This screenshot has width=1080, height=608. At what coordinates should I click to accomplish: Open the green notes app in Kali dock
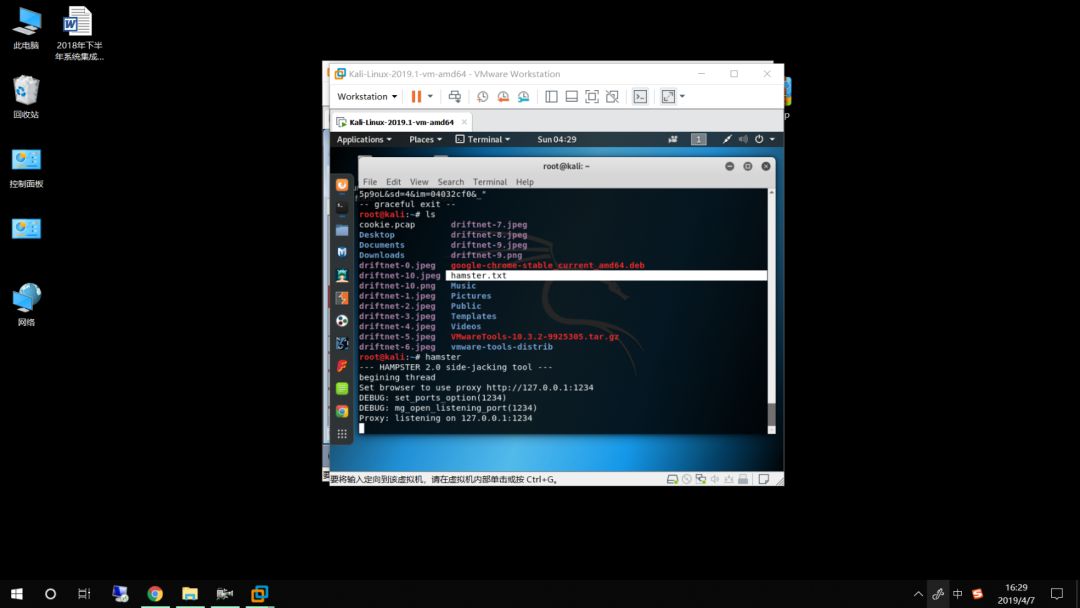[x=342, y=388]
